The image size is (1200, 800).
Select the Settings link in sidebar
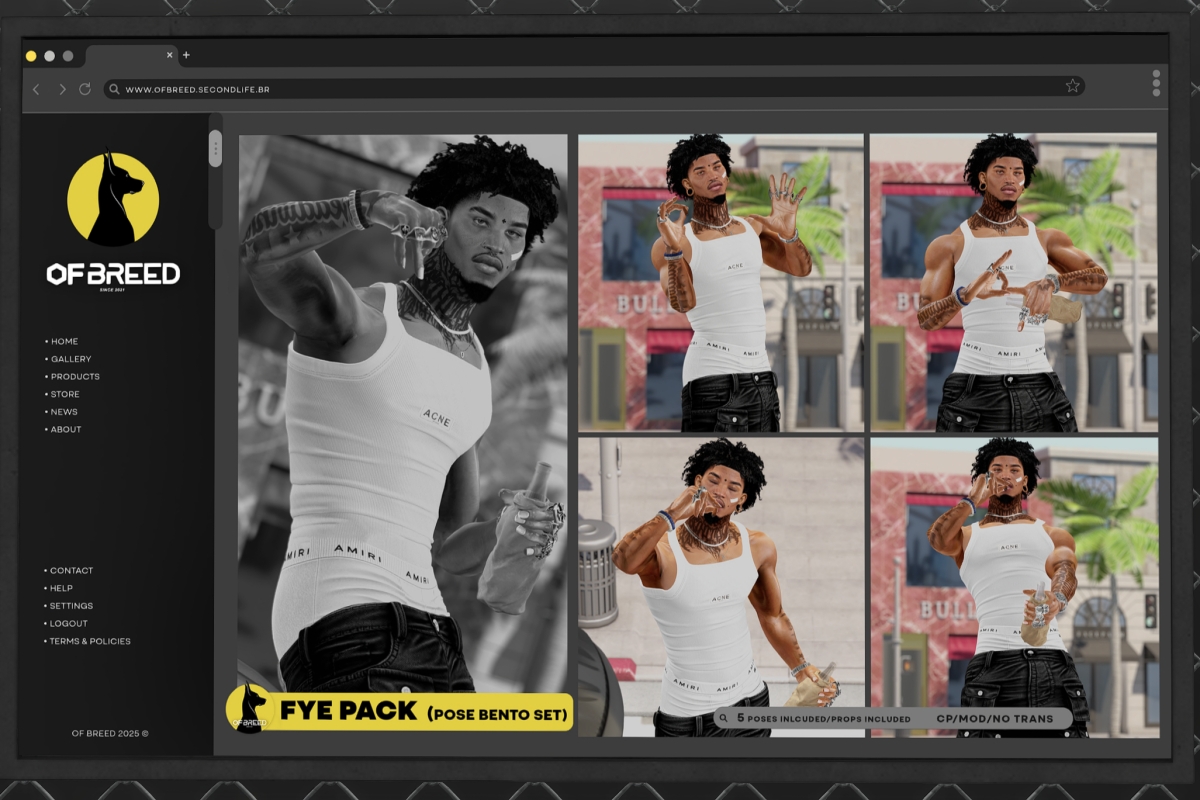pyautogui.click(x=71, y=606)
